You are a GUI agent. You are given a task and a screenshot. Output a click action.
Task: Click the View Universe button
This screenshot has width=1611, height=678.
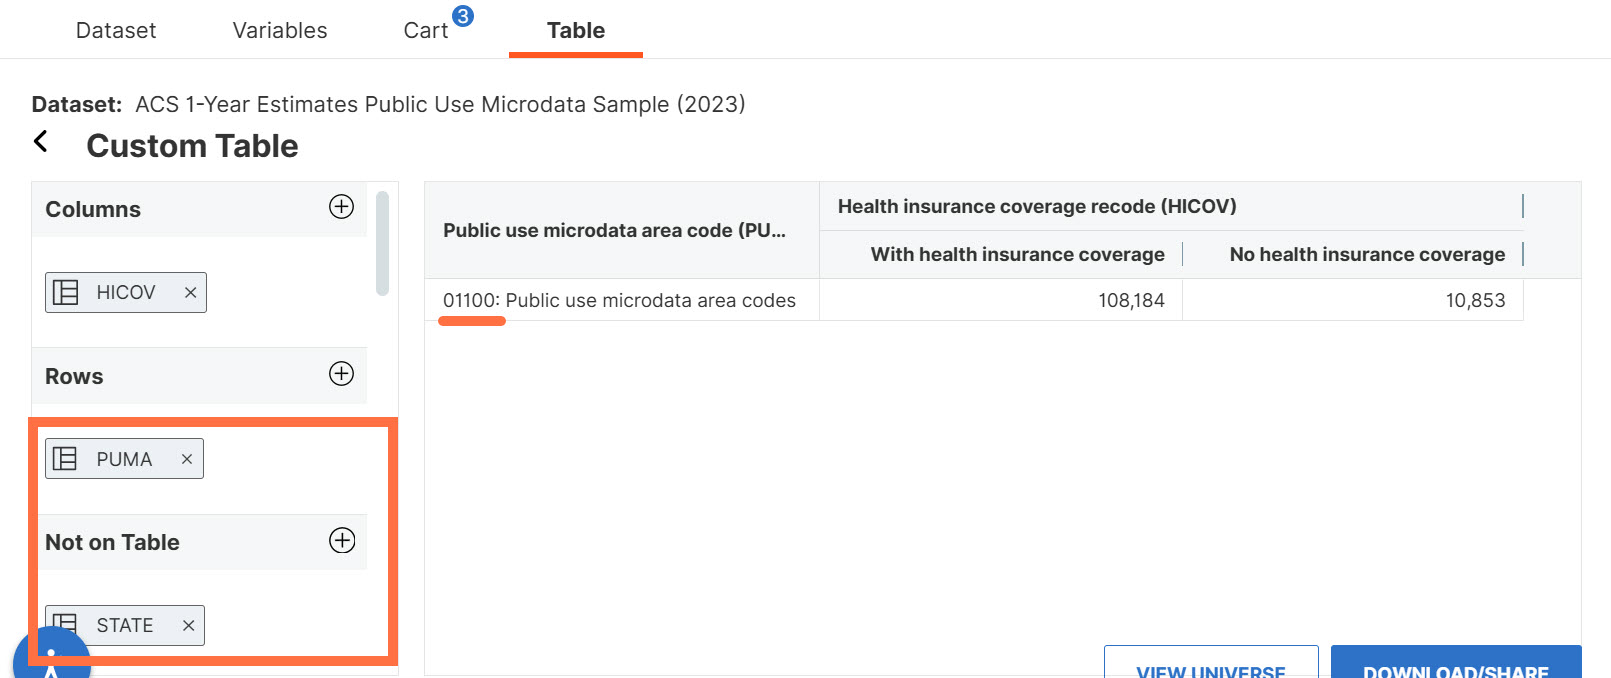[x=1211, y=662]
